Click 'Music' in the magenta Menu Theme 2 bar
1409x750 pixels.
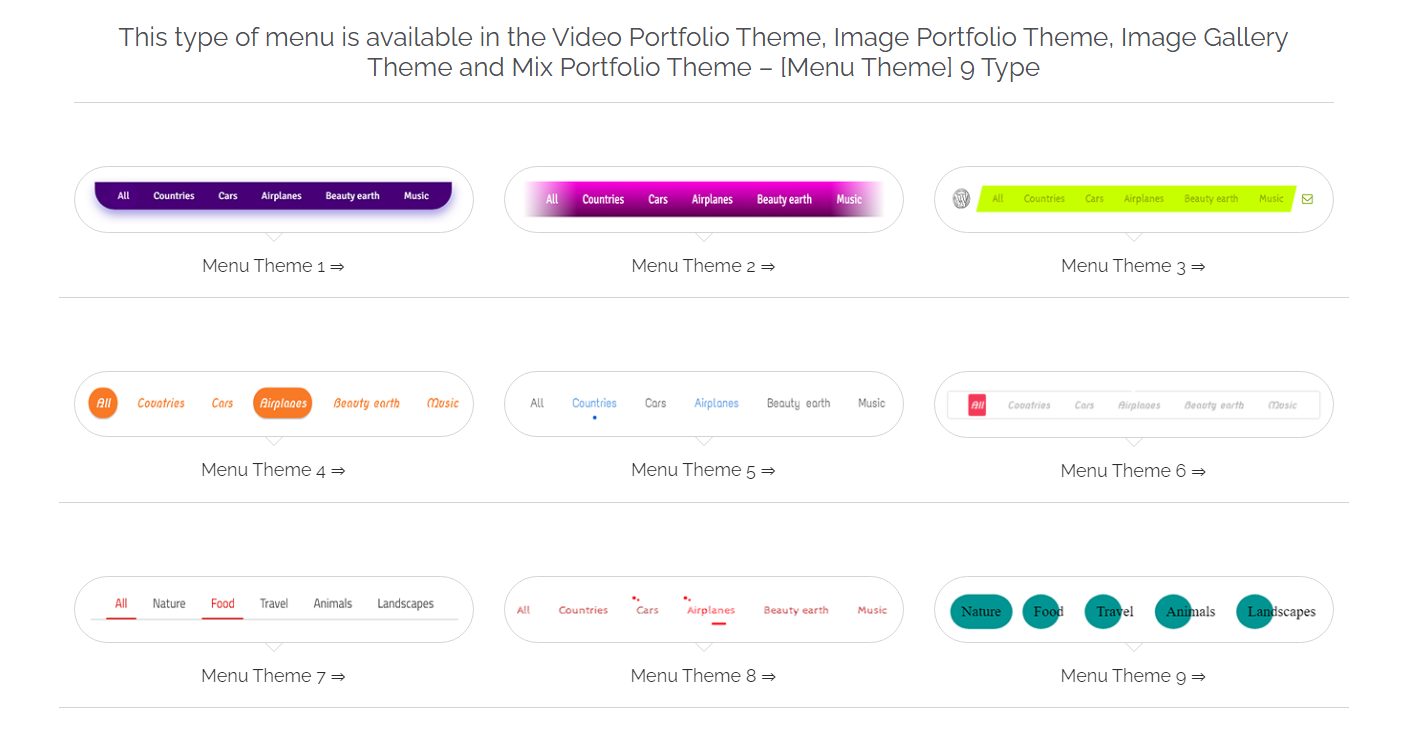coord(849,200)
